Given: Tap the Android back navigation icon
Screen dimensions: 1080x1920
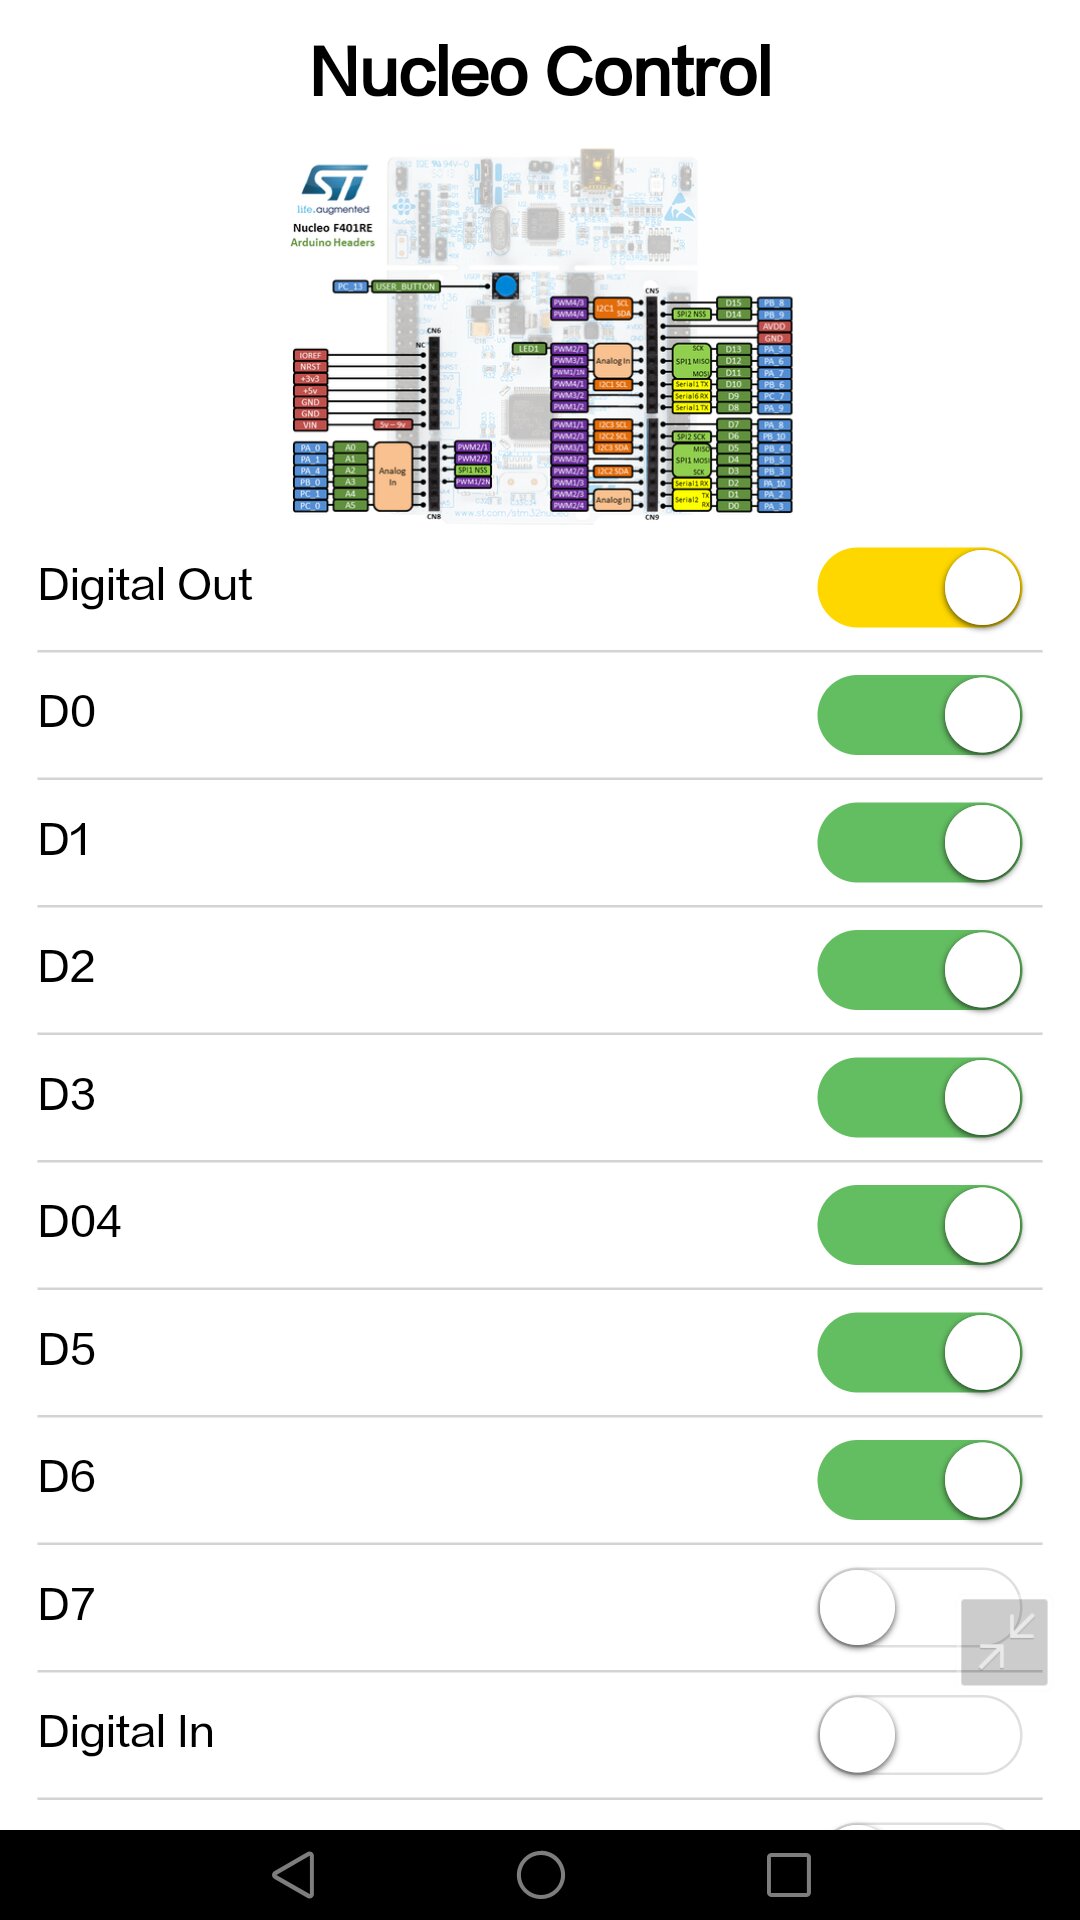Looking at the screenshot, I should pos(294,1874).
